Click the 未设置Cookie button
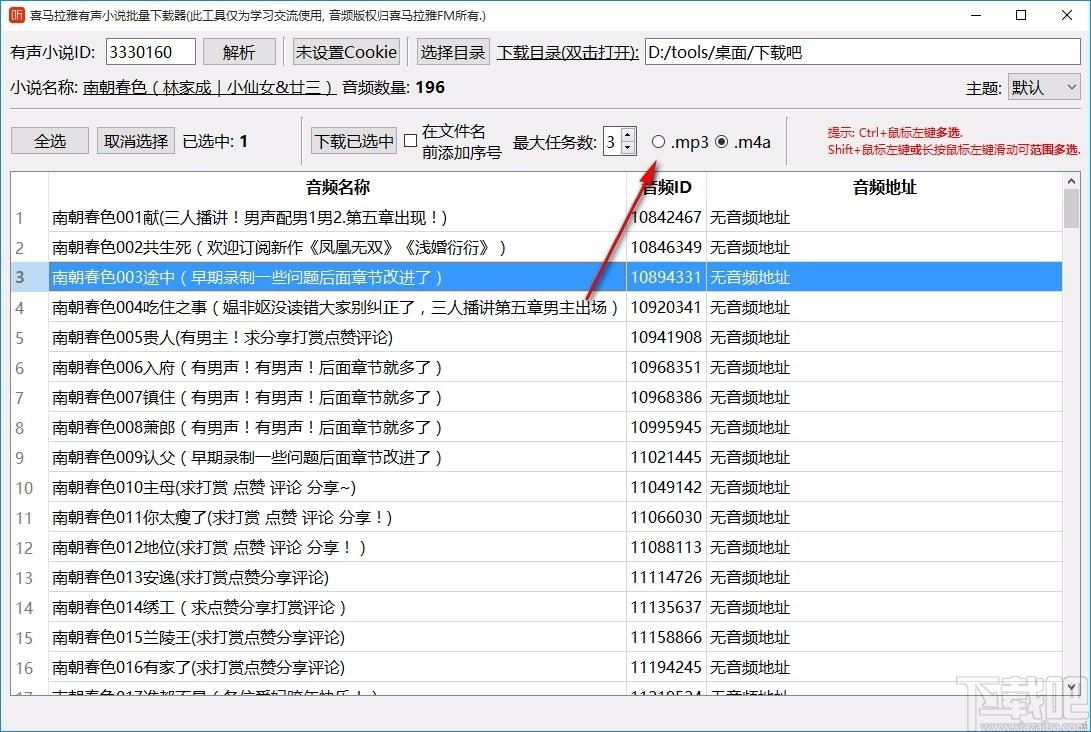Image resolution: width=1091 pixels, height=732 pixels. point(346,52)
